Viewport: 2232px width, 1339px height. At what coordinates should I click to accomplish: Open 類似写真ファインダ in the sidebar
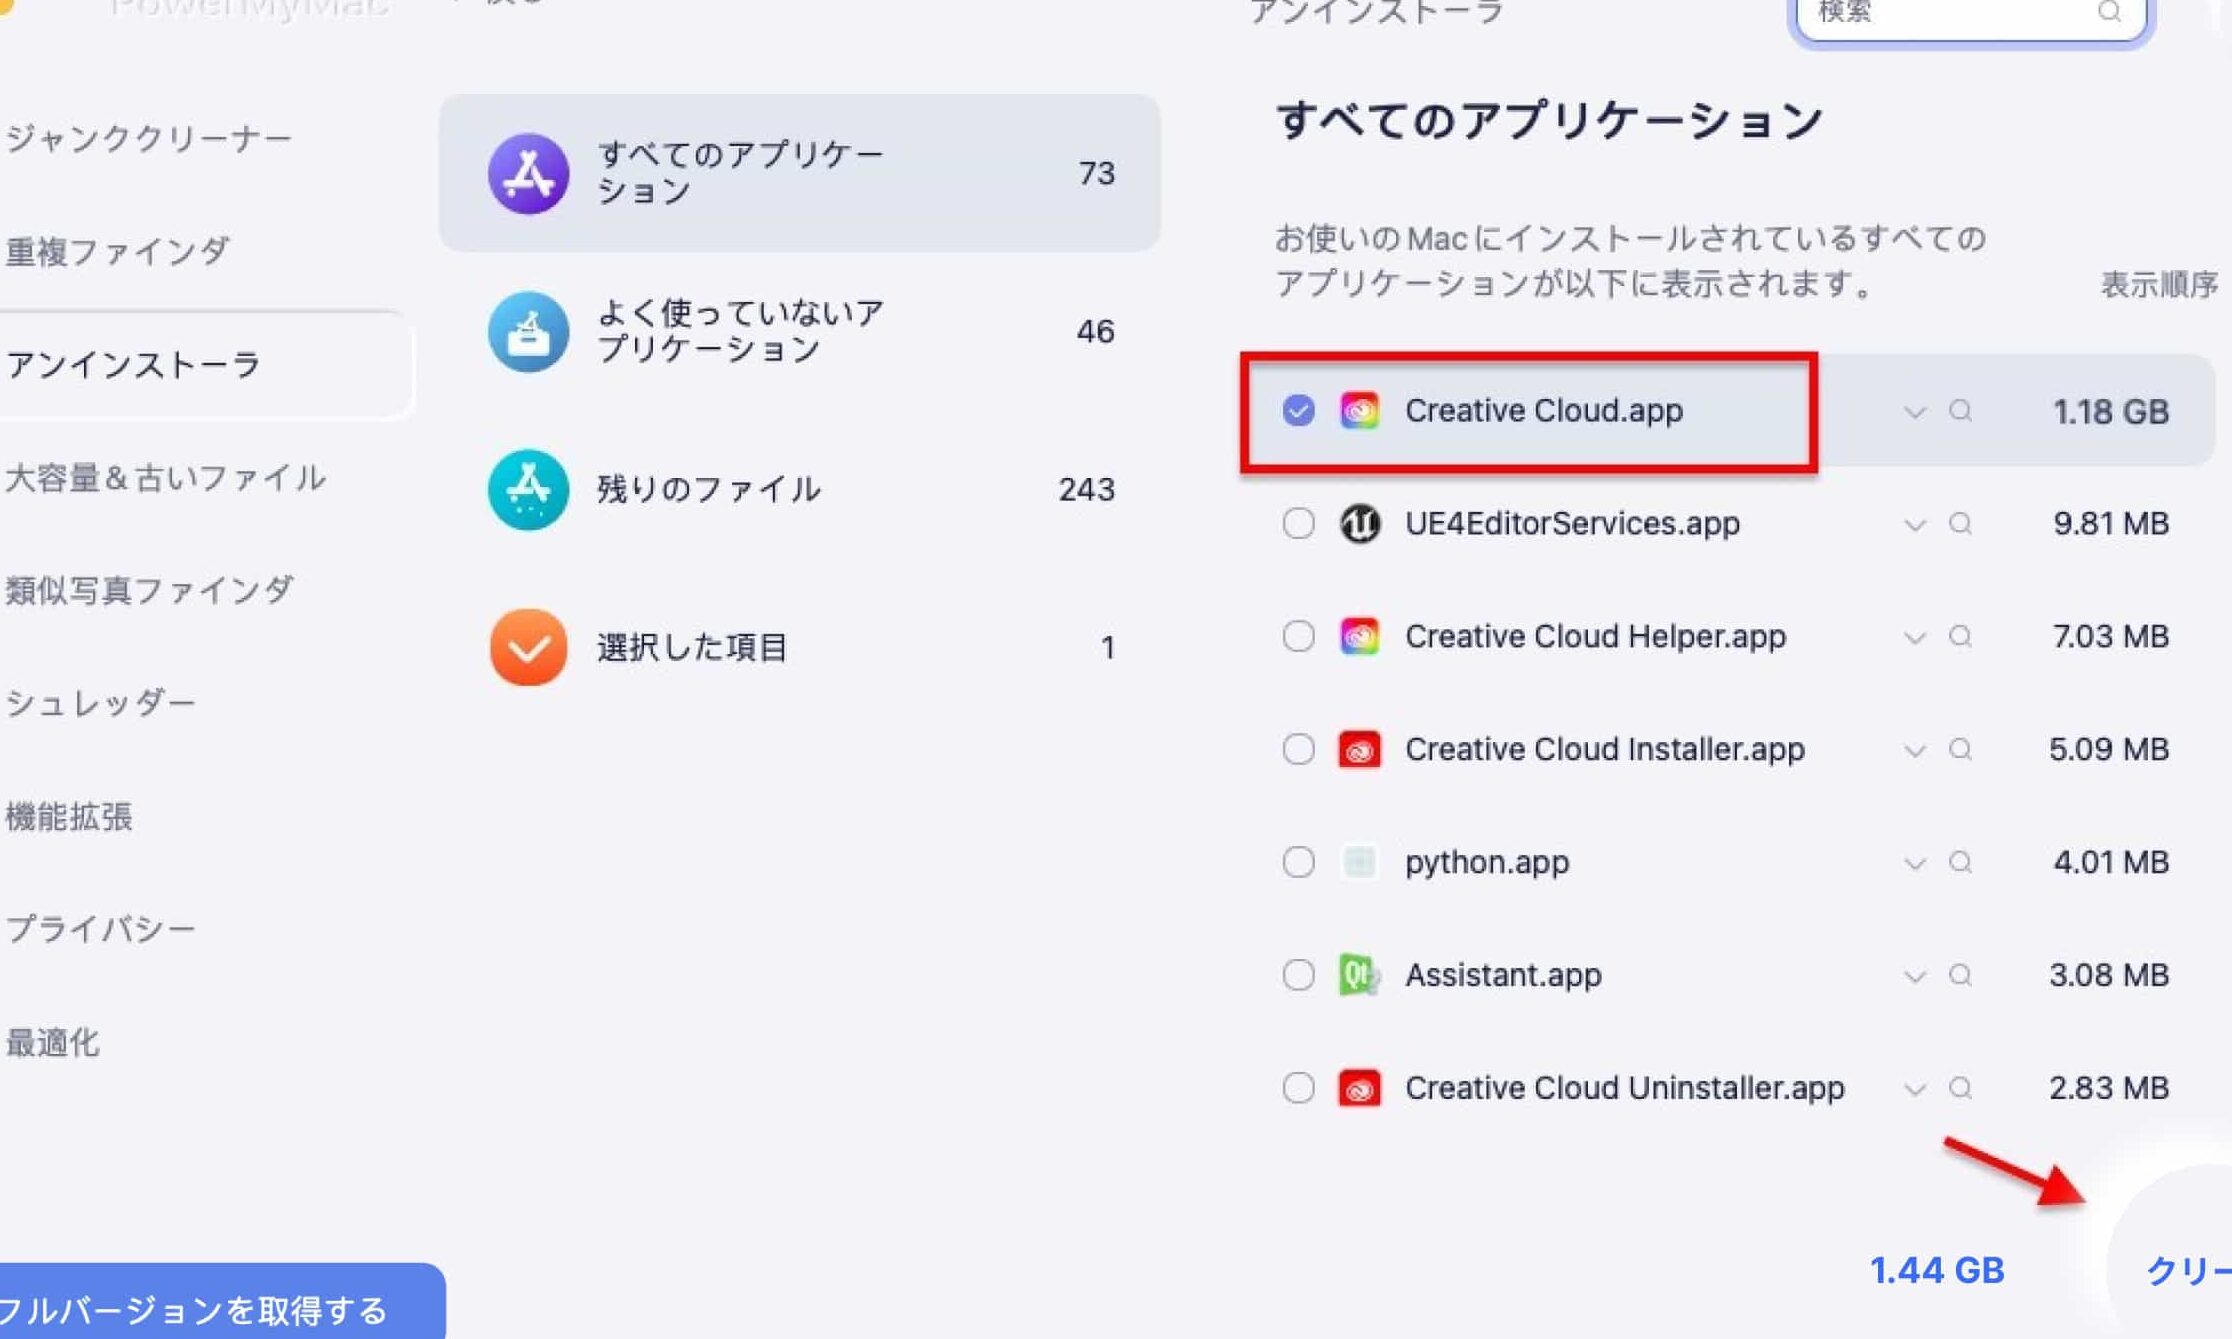149,590
